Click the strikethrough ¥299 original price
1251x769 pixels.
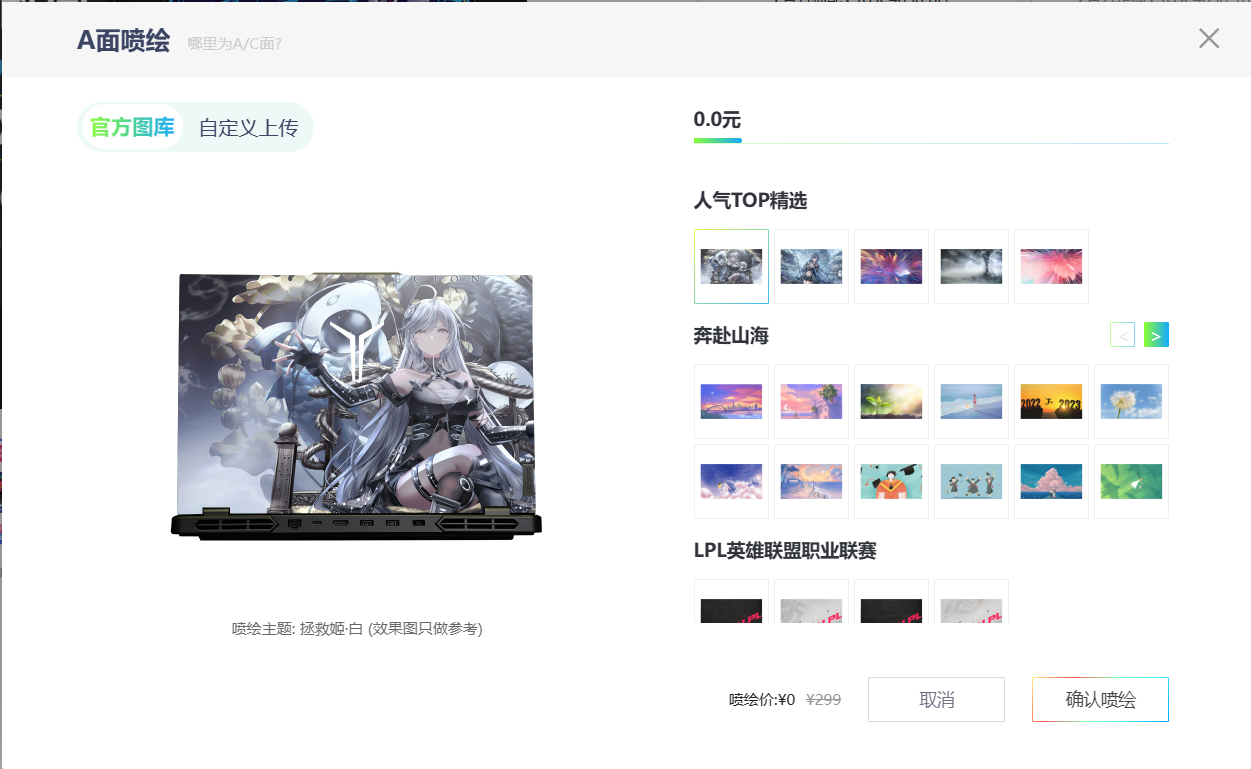point(824,700)
